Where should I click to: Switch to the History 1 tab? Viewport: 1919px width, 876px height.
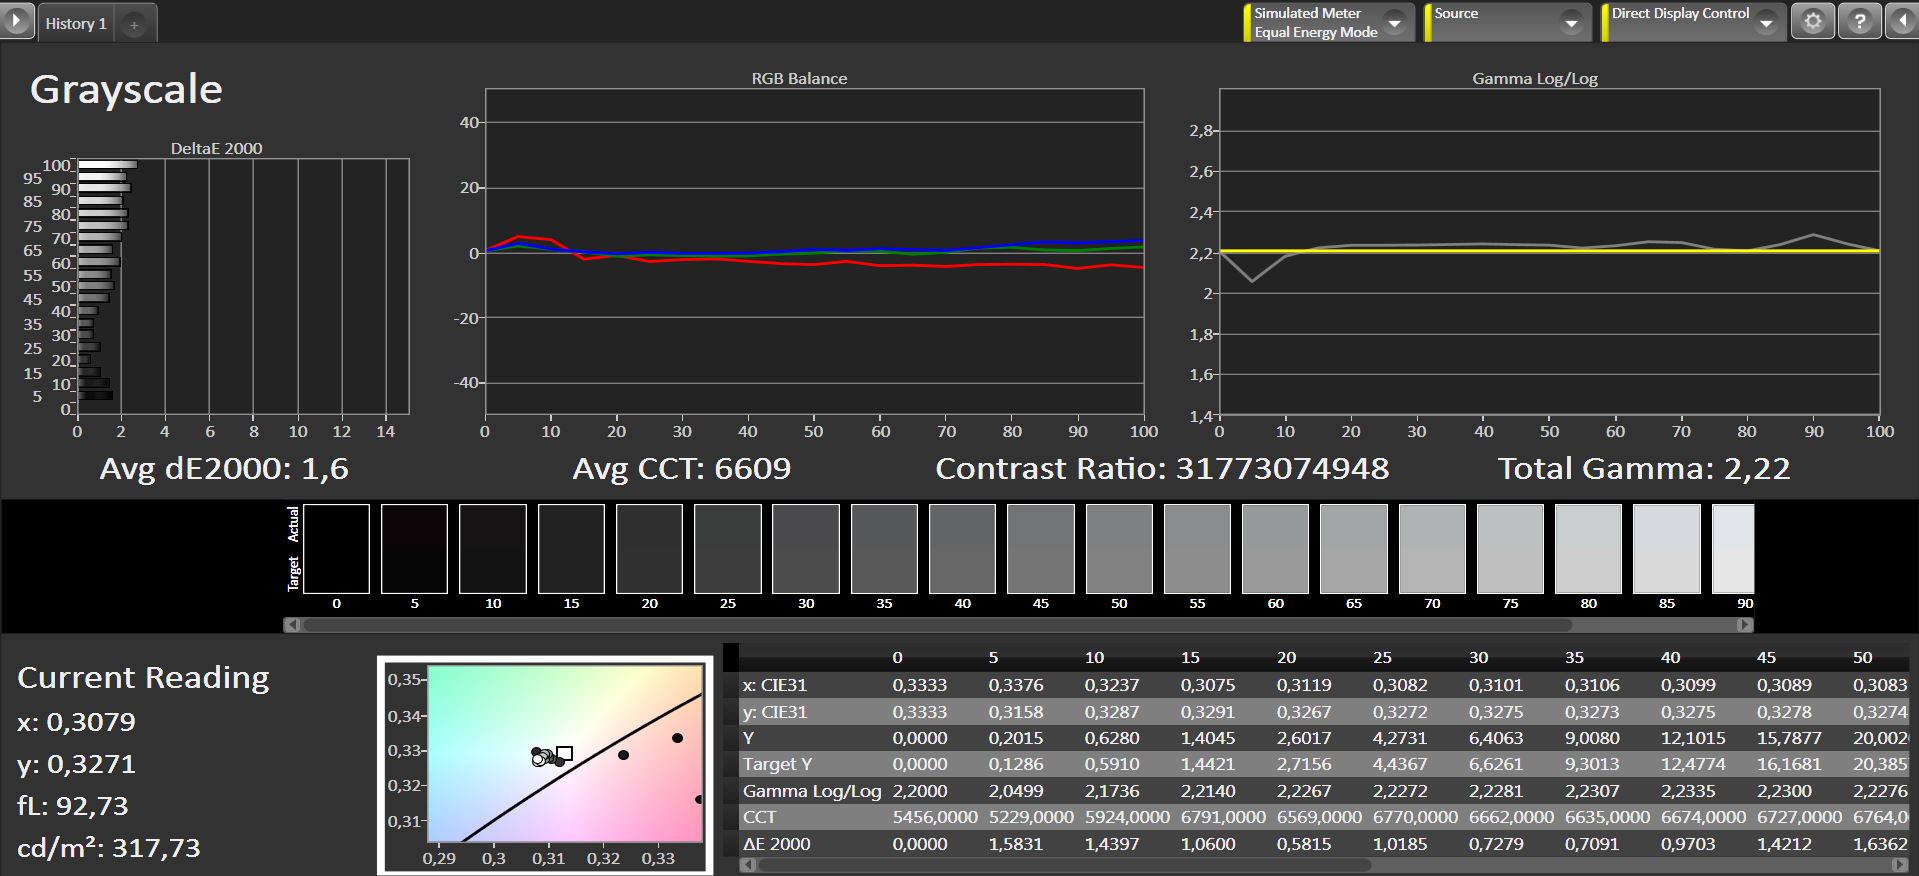(x=76, y=24)
